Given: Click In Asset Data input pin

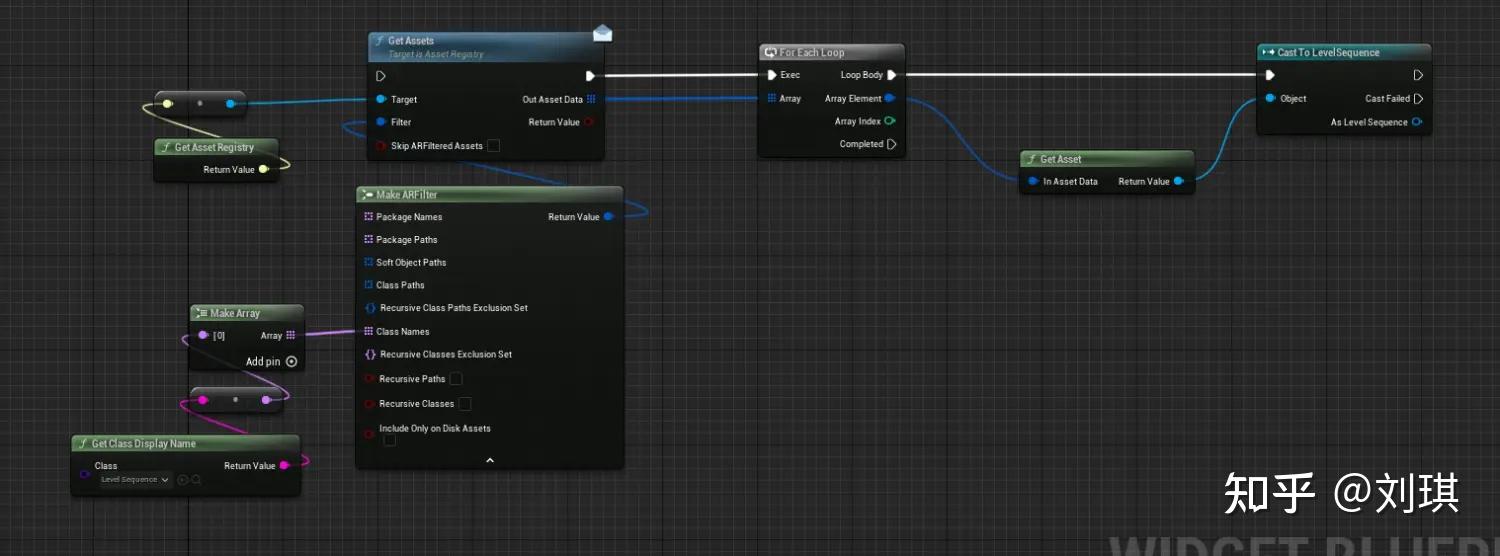Looking at the screenshot, I should click(x=1034, y=182).
